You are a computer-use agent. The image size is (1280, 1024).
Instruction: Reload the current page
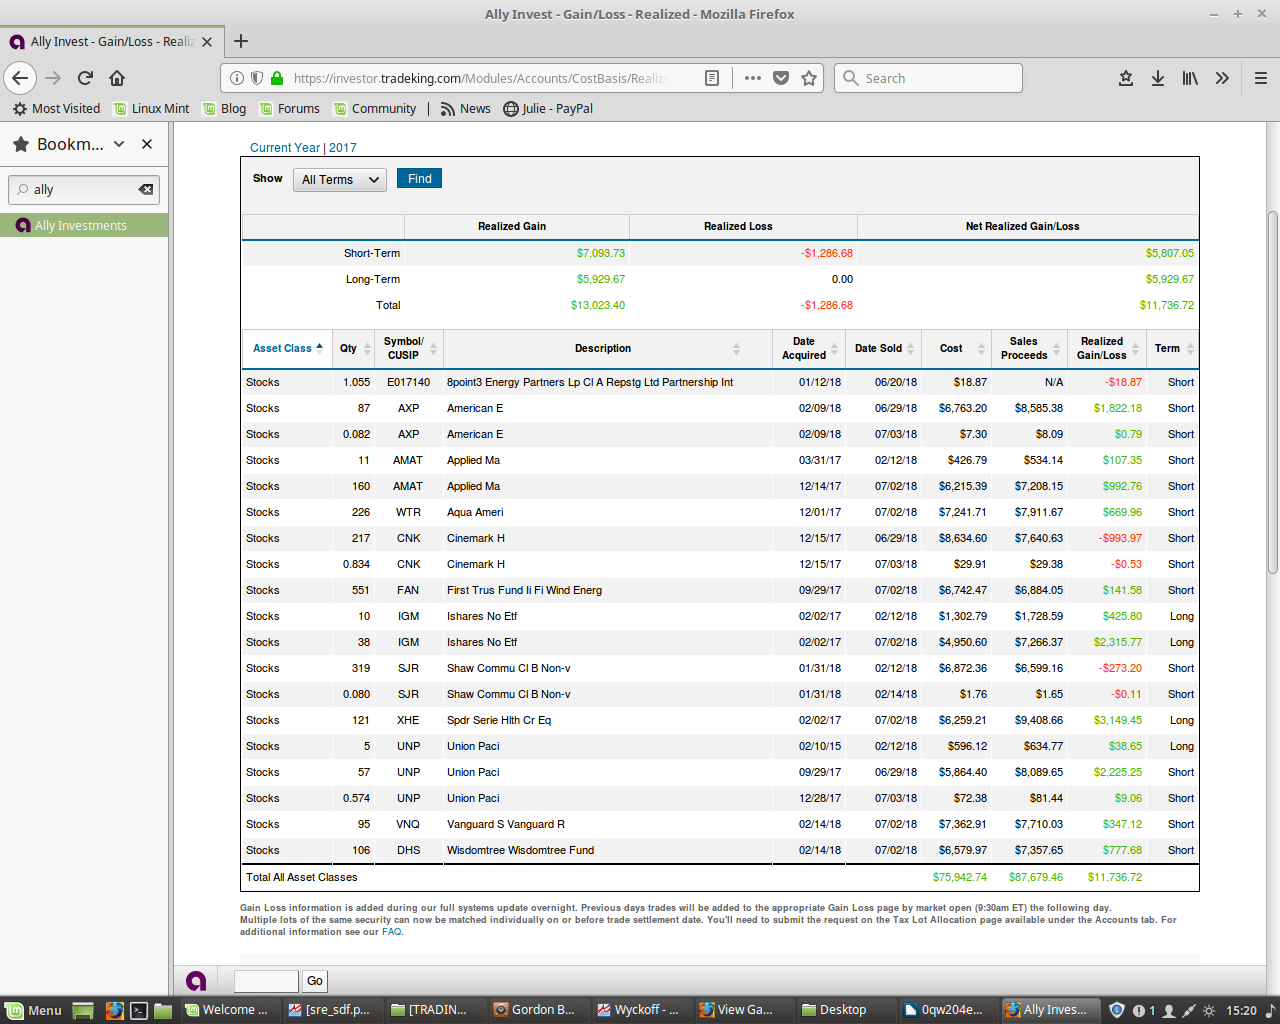[85, 78]
